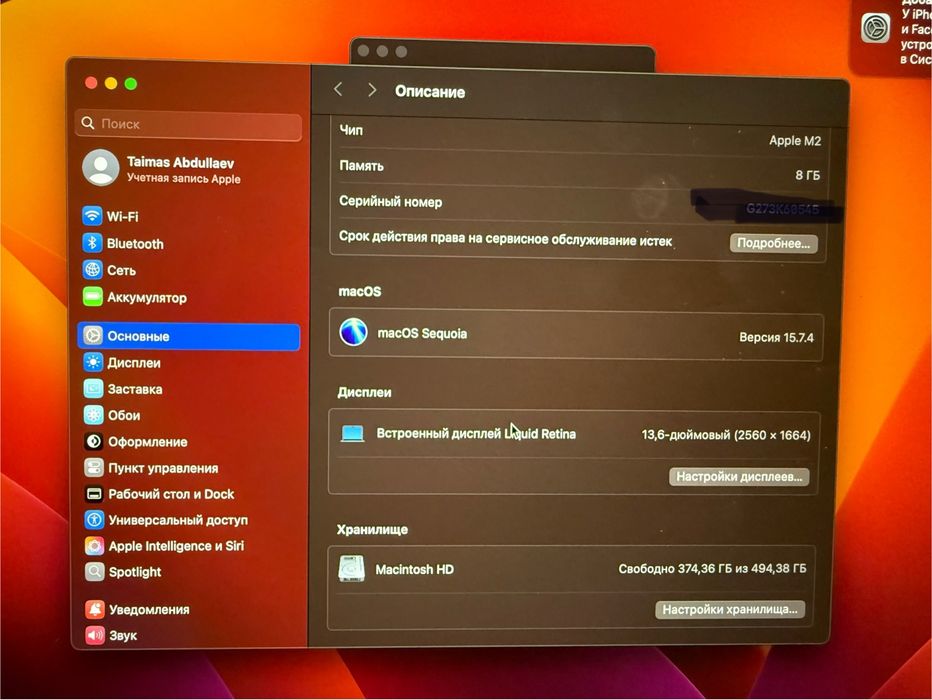
Task: Go forward with the right chevron
Action: (x=372, y=90)
